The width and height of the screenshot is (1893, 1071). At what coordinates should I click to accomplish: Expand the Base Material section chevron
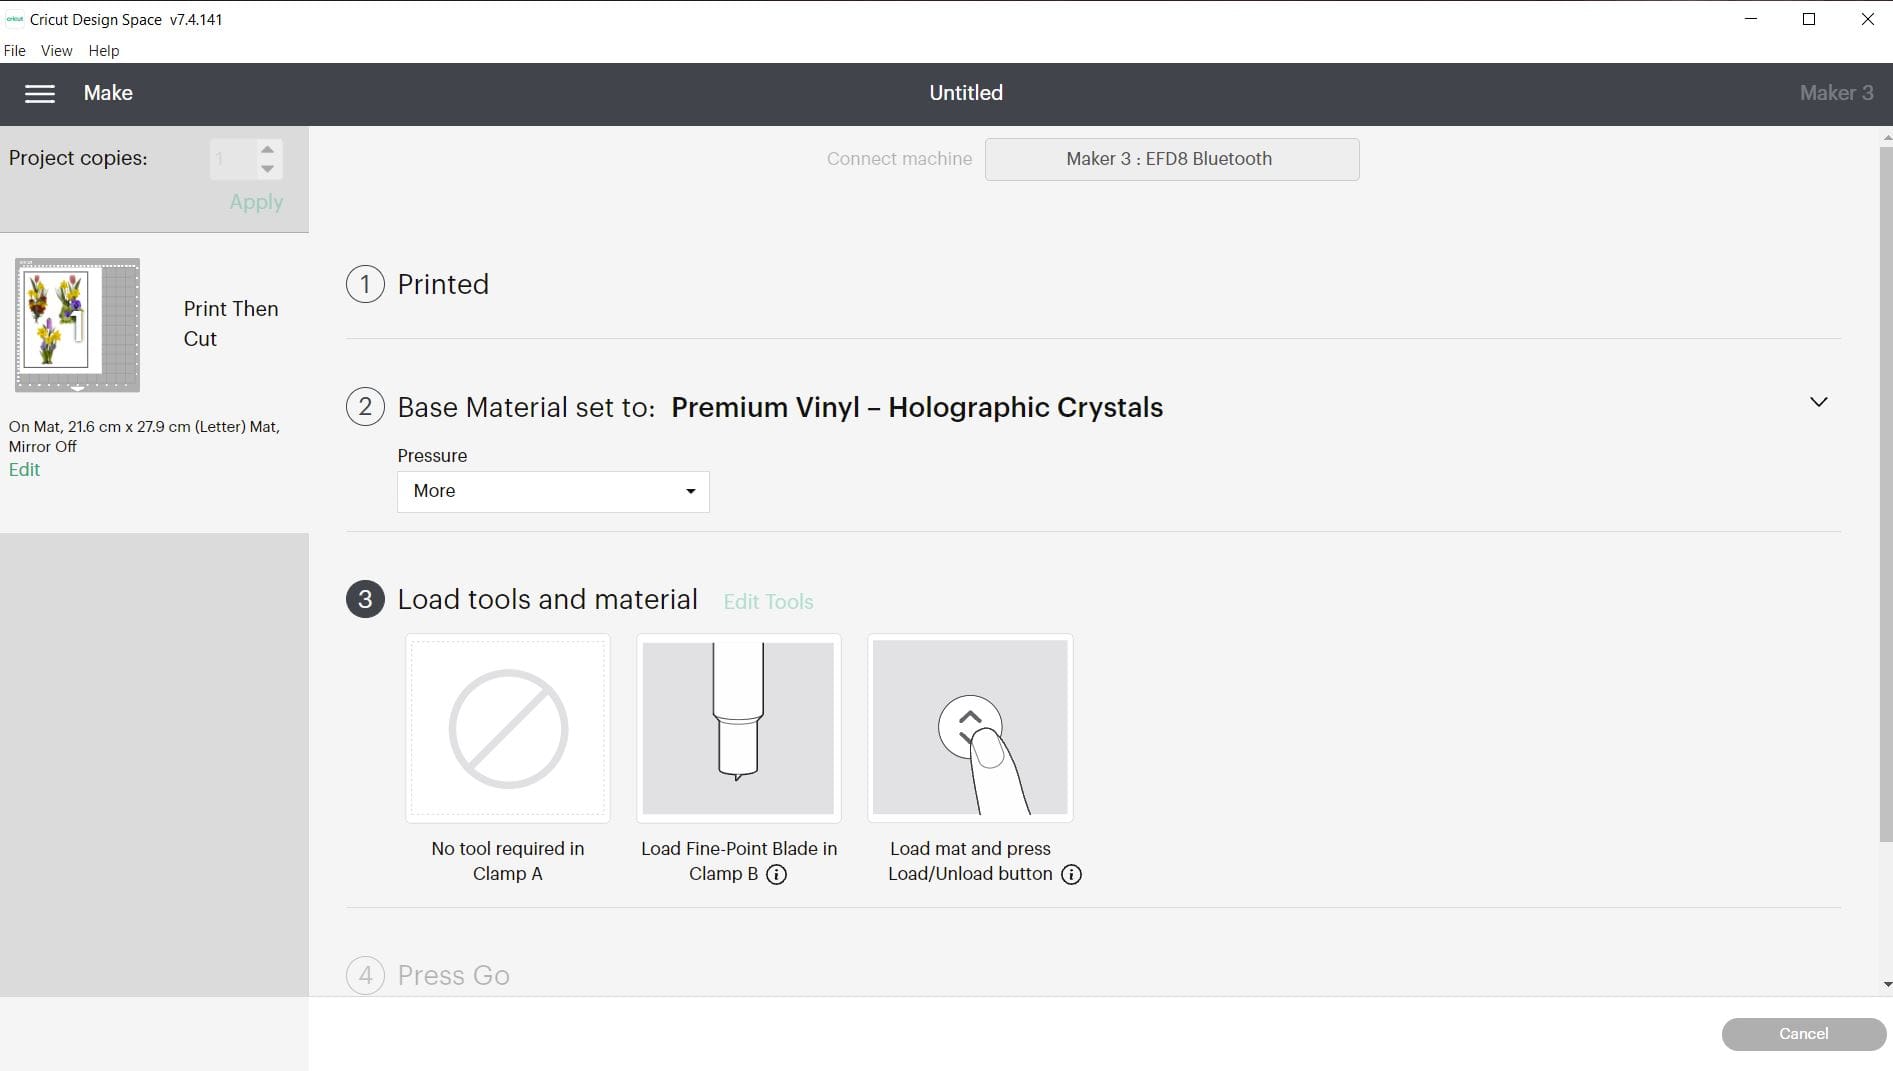coord(1818,402)
